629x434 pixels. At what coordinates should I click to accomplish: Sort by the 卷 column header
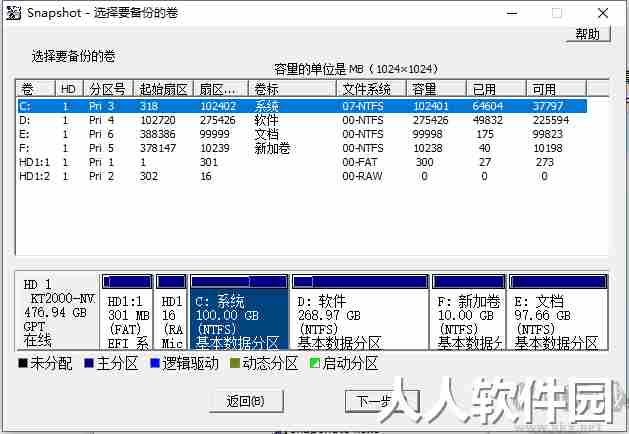[x=35, y=89]
